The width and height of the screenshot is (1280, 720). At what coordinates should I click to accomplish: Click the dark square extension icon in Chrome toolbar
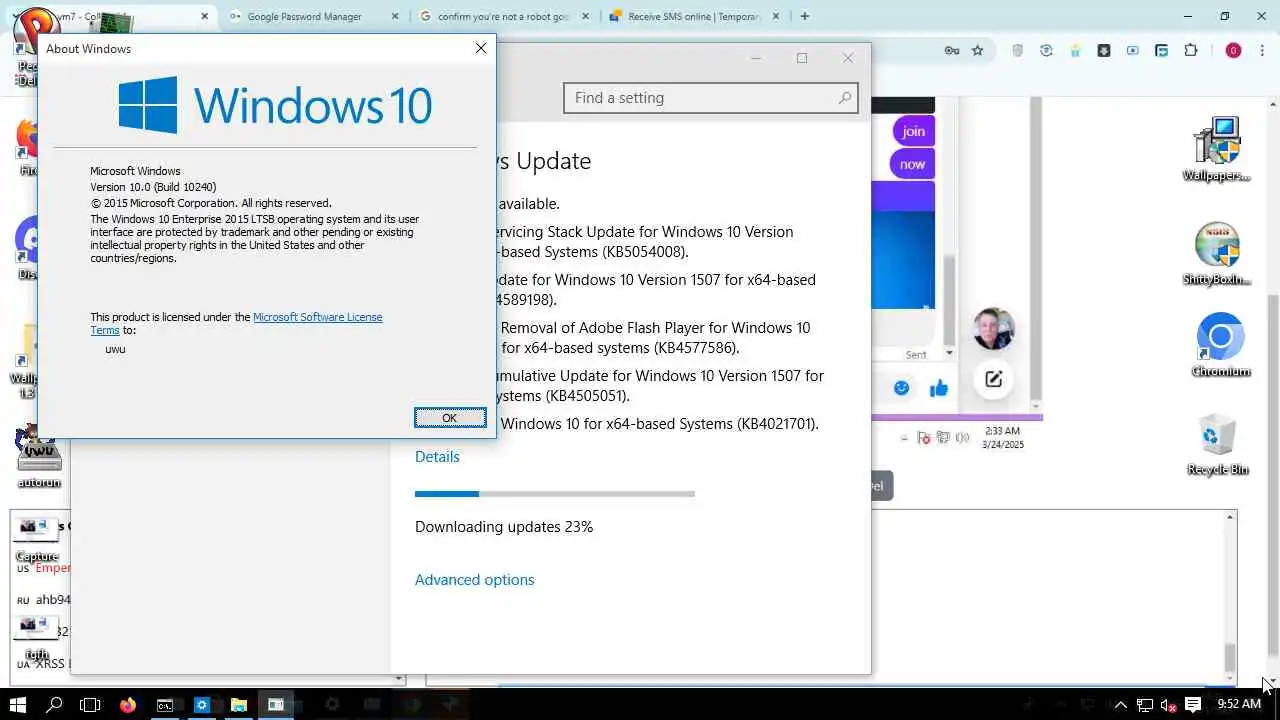pos(1104,51)
